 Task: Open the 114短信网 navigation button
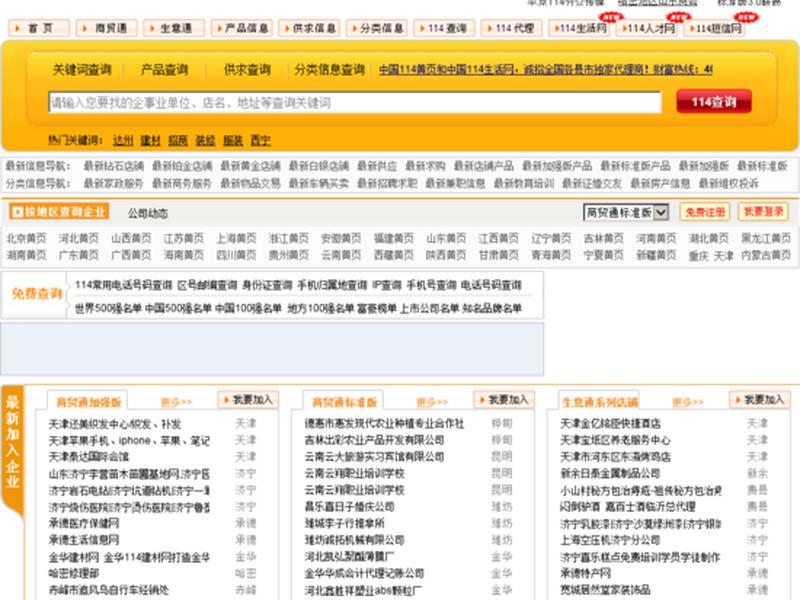714,28
